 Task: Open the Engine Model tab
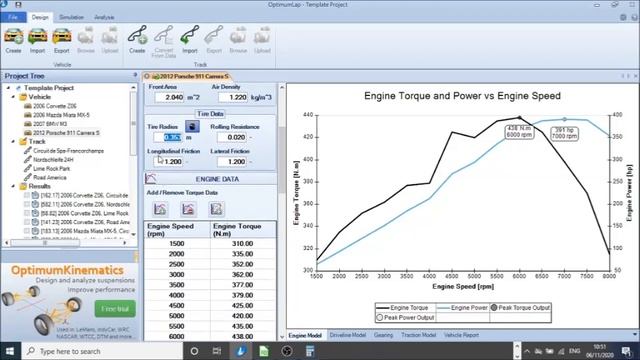(305, 335)
